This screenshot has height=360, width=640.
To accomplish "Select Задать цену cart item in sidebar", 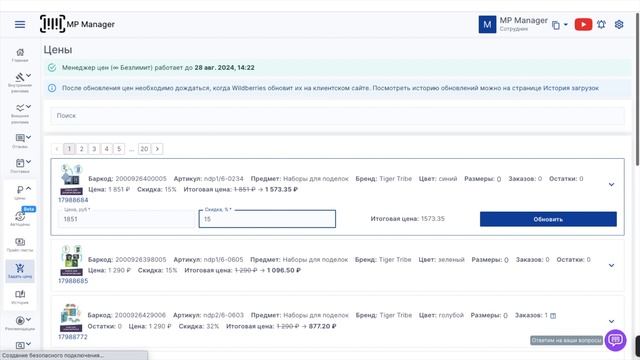I will click(20, 271).
